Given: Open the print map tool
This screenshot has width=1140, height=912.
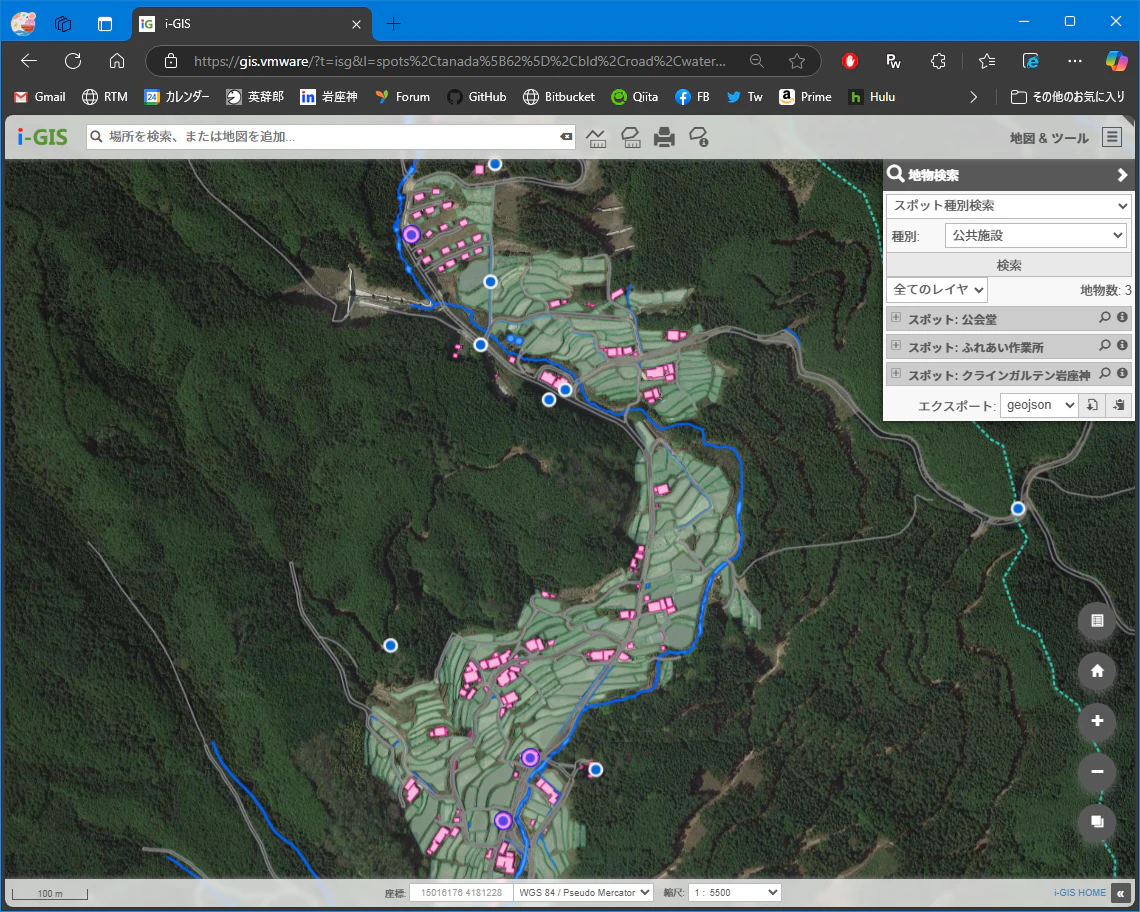Looking at the screenshot, I should point(664,137).
